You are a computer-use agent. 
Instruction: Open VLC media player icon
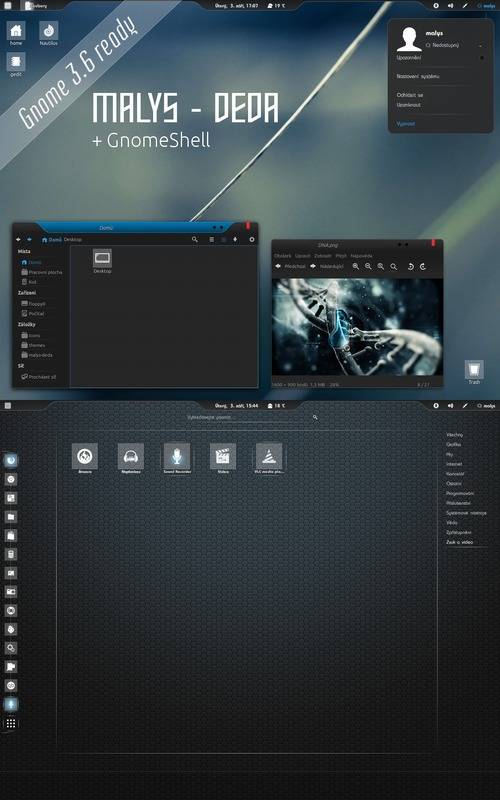pyautogui.click(x=269, y=456)
